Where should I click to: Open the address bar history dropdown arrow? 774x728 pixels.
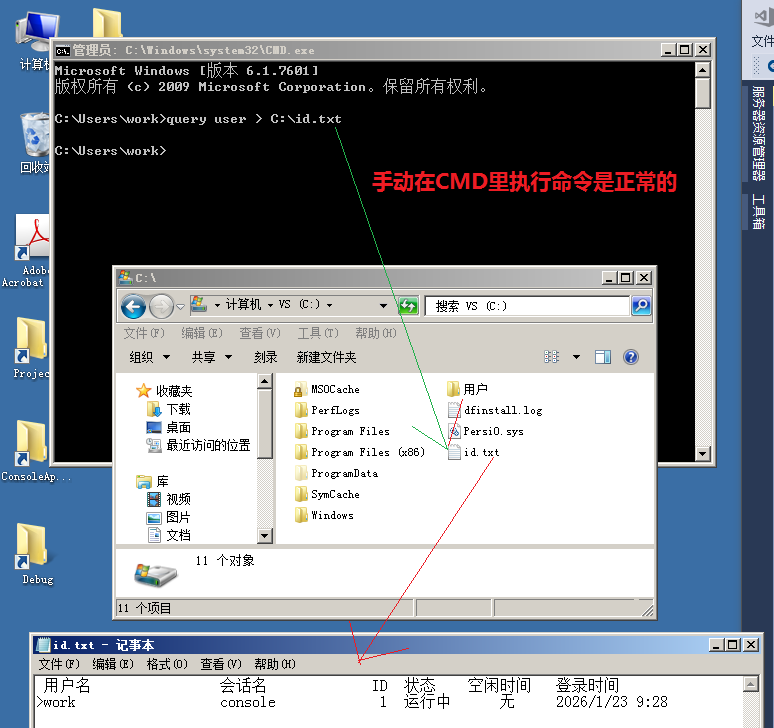click(383, 306)
